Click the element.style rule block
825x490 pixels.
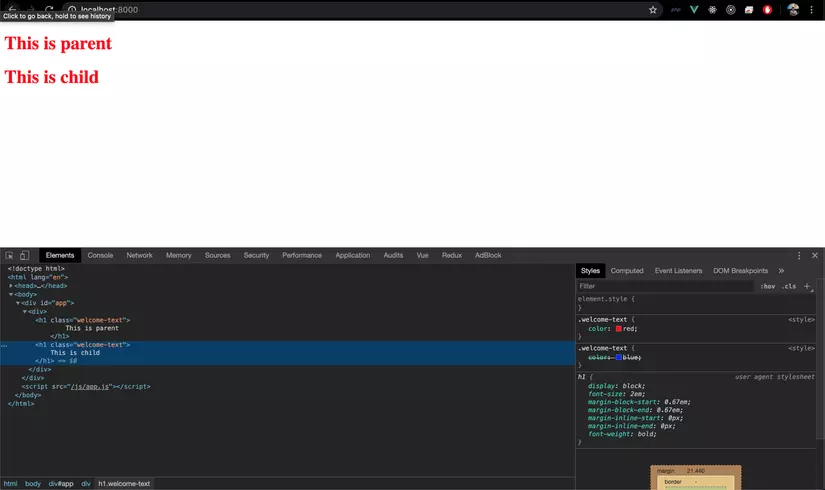696,303
